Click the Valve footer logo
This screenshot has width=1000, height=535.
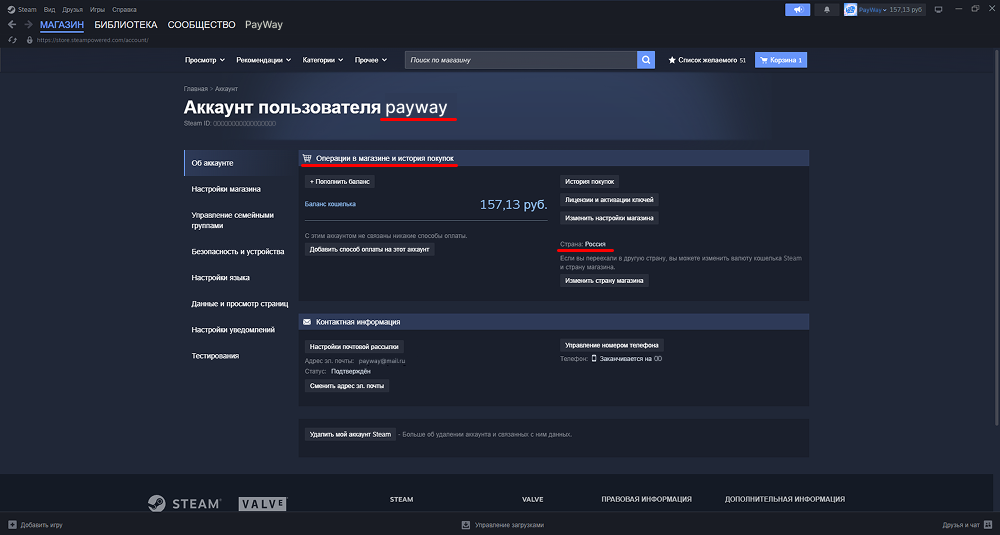click(x=263, y=504)
